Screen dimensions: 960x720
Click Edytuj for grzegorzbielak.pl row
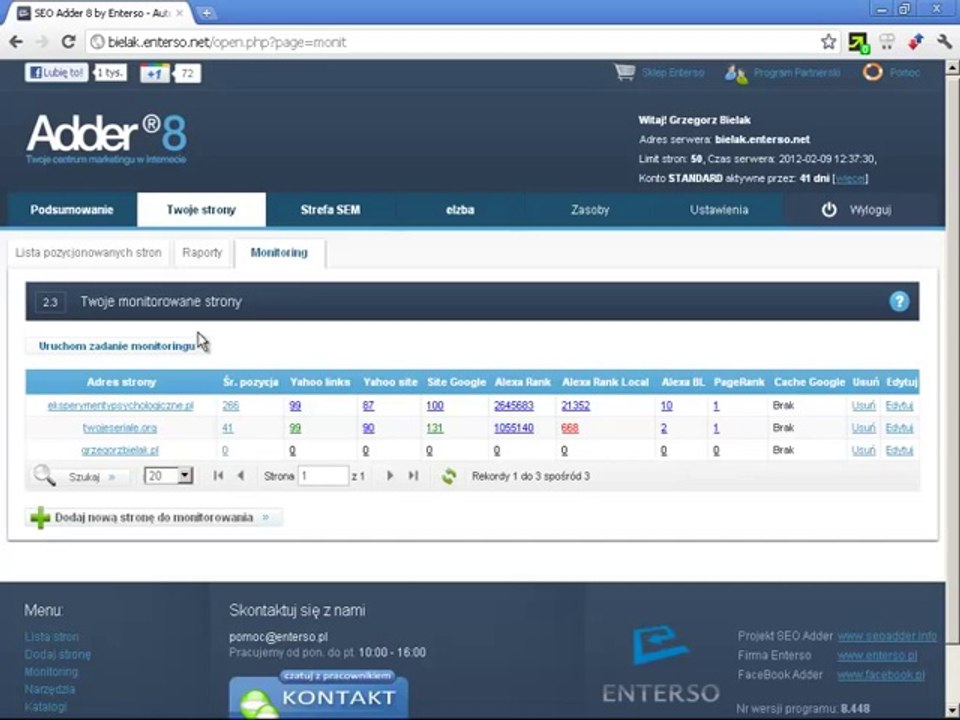[899, 451]
